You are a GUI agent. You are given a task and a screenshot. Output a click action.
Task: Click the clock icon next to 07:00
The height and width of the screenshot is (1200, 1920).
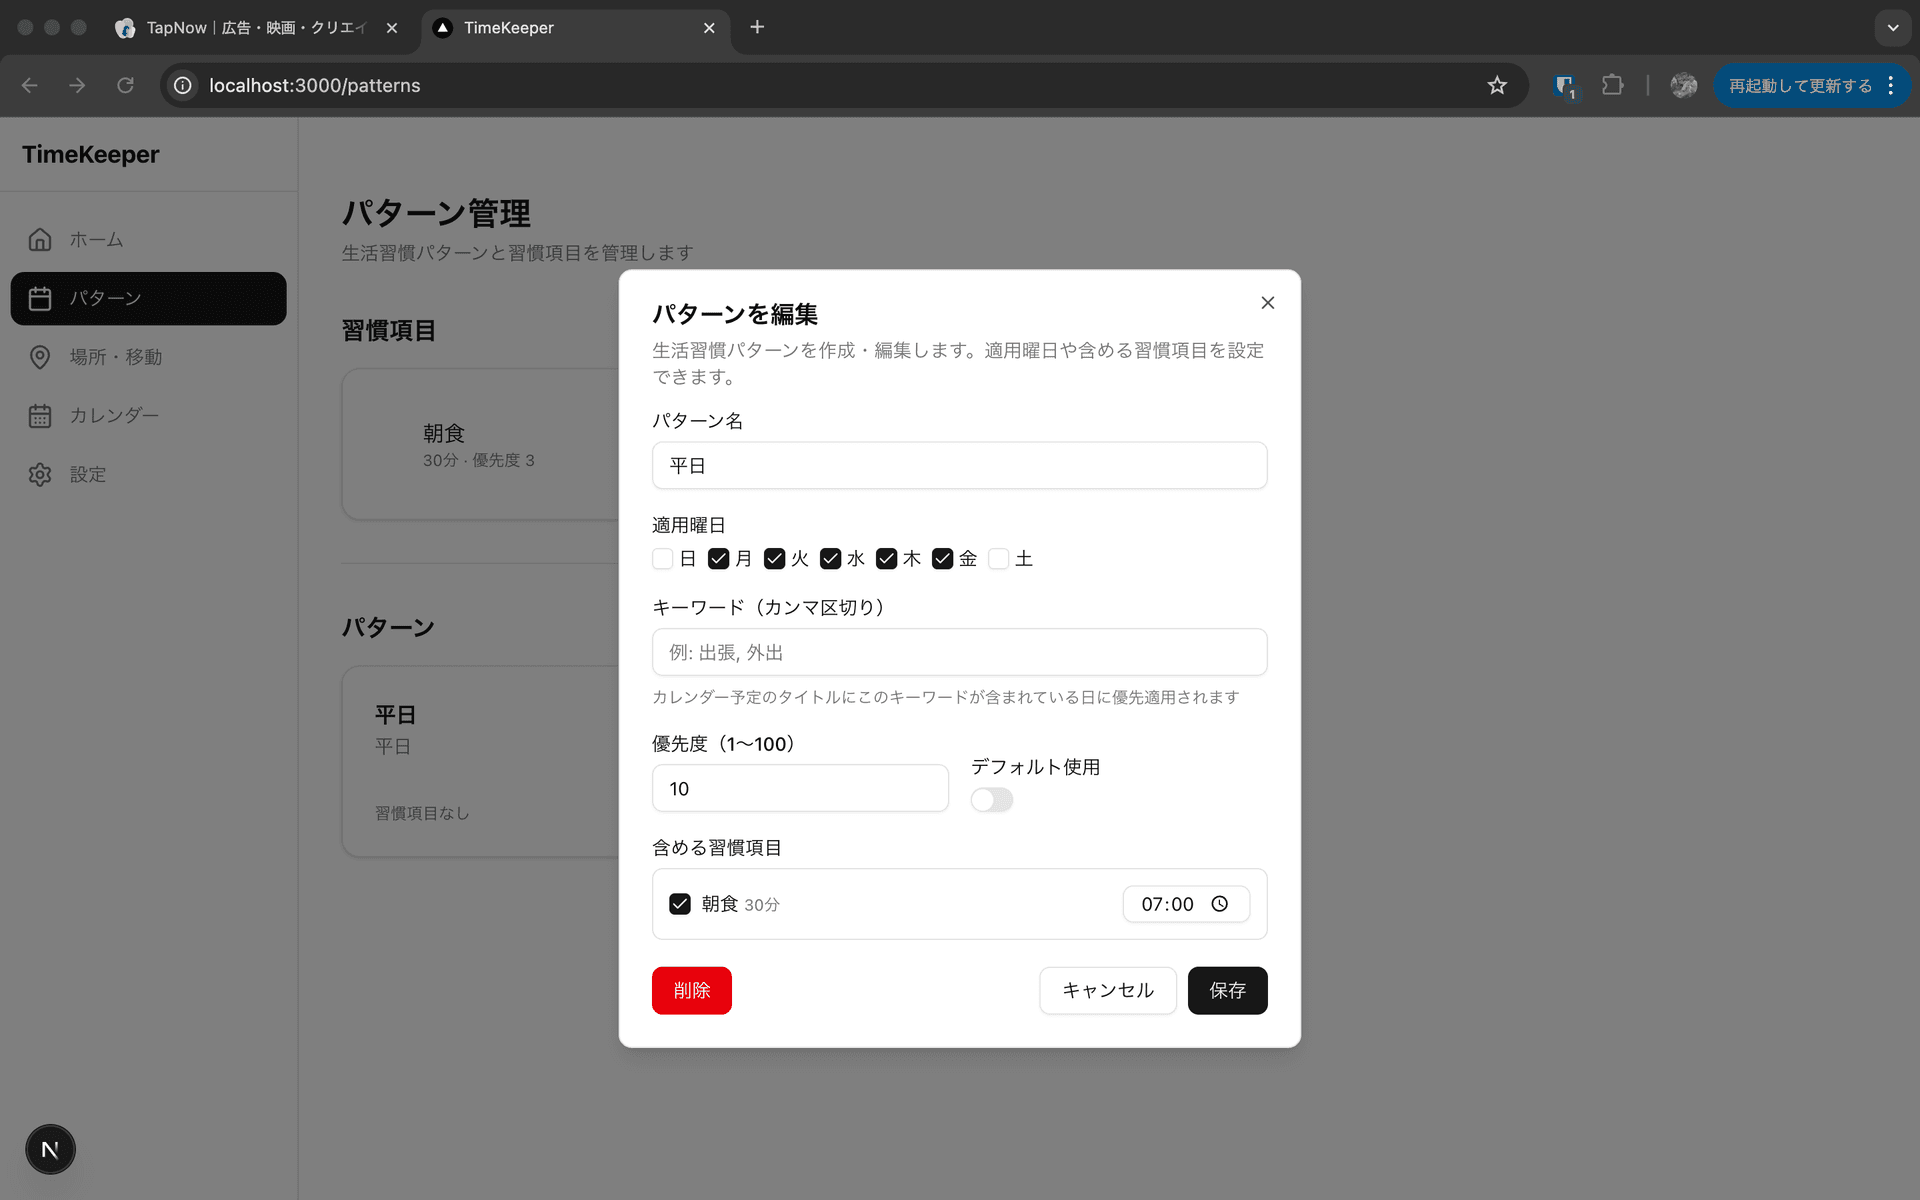(x=1219, y=903)
